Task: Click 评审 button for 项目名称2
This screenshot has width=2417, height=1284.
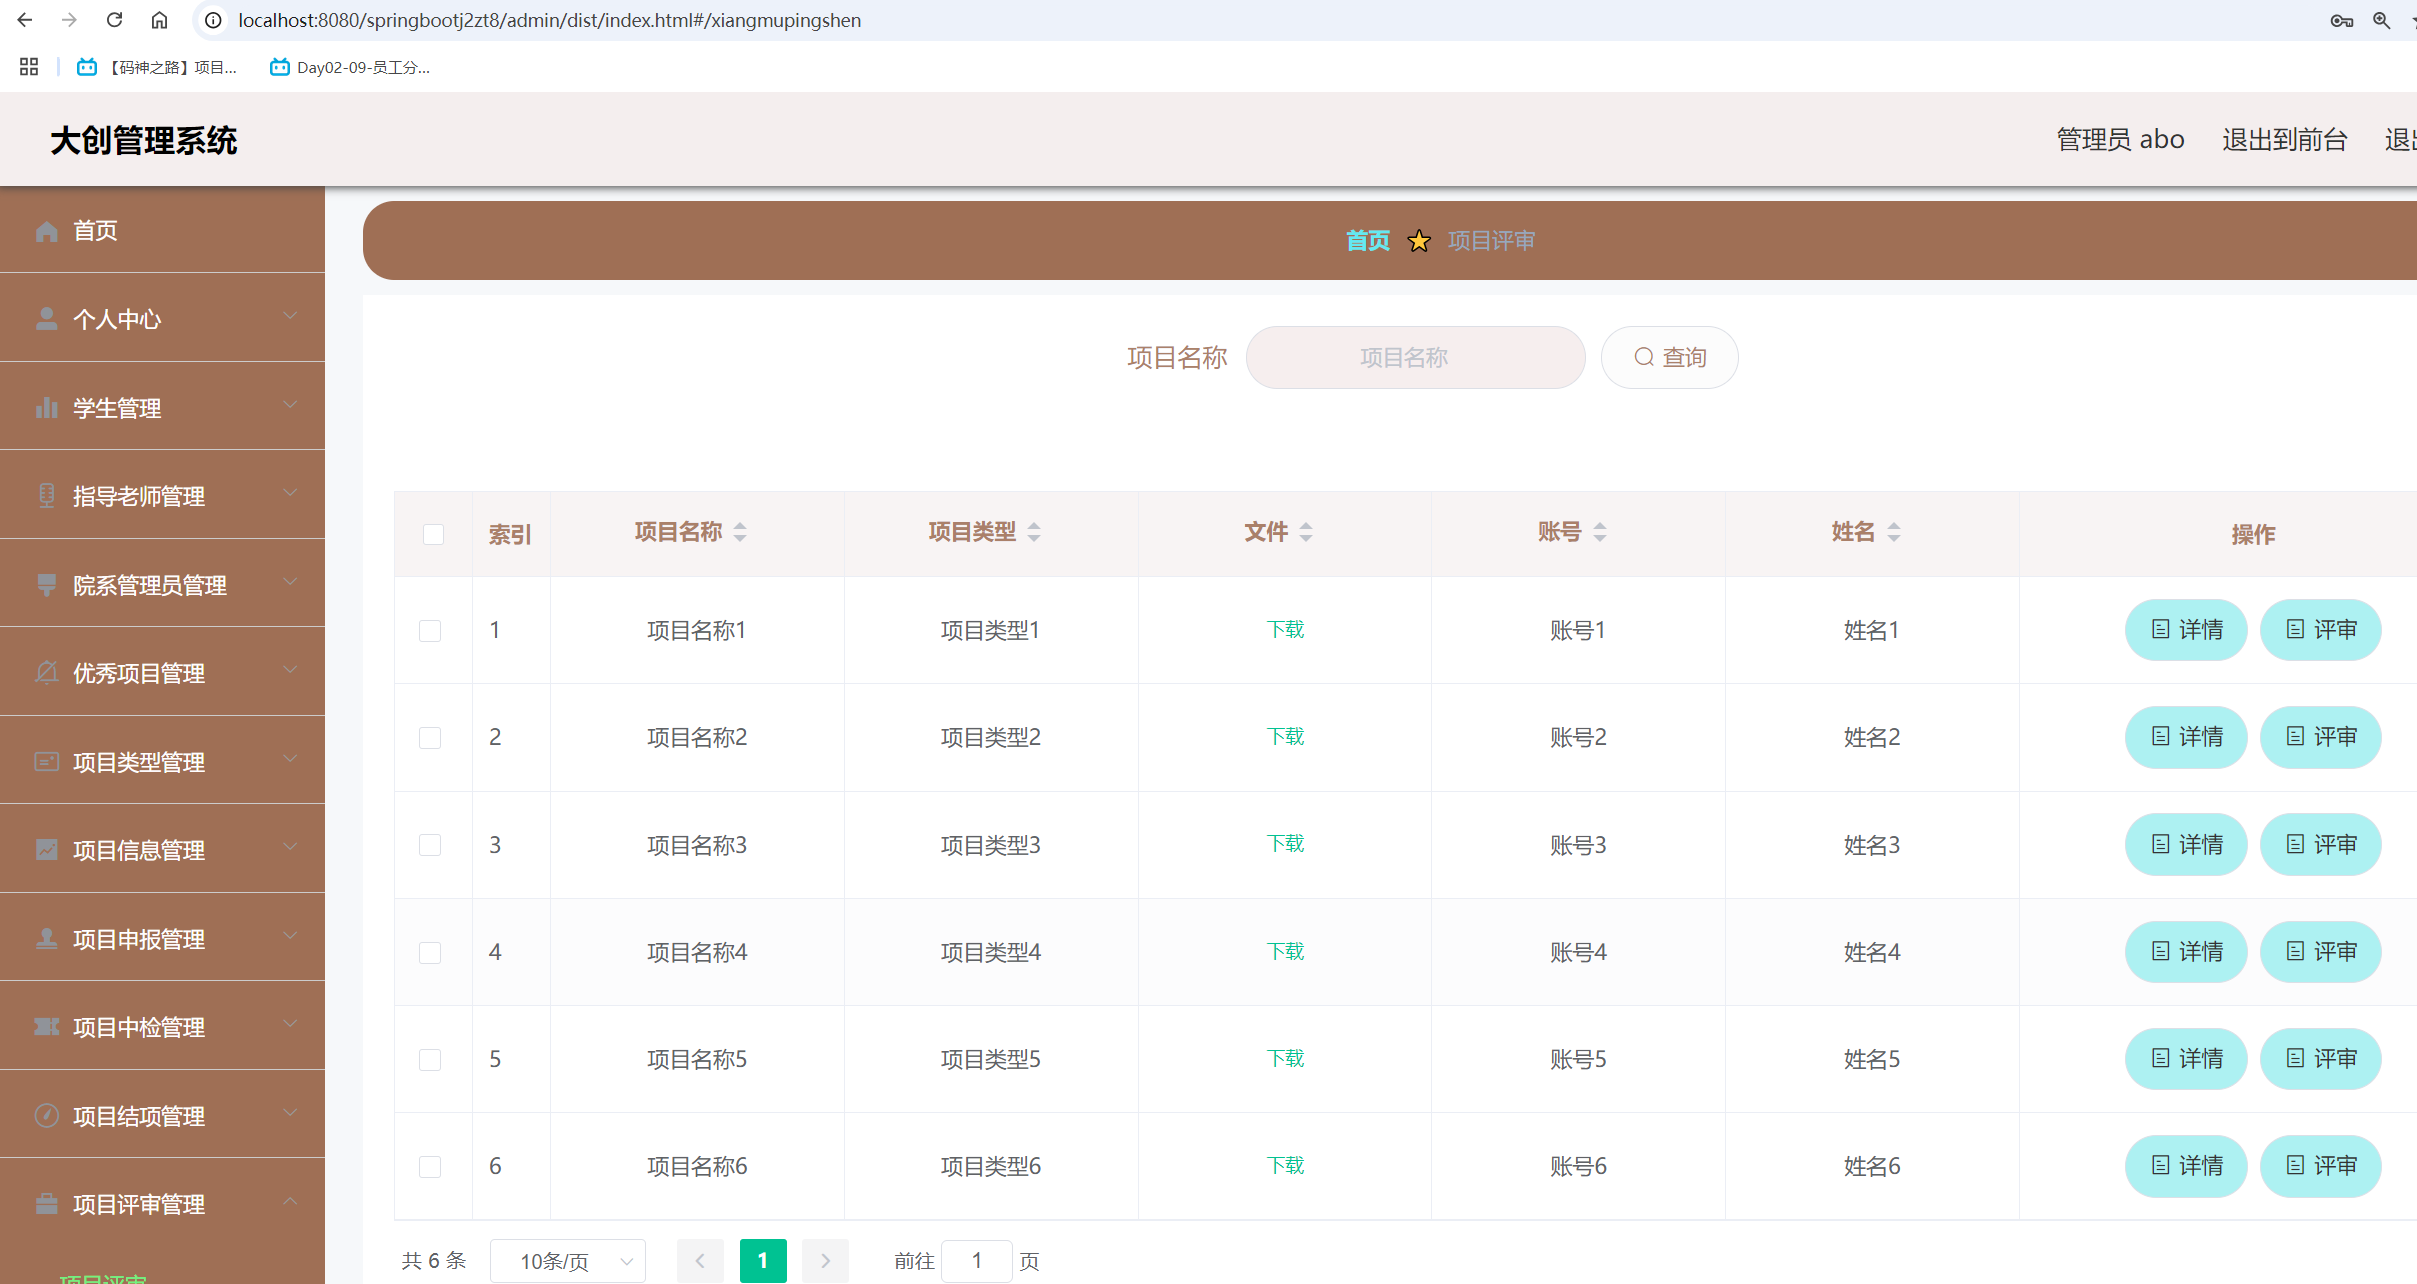Action: click(x=2320, y=737)
